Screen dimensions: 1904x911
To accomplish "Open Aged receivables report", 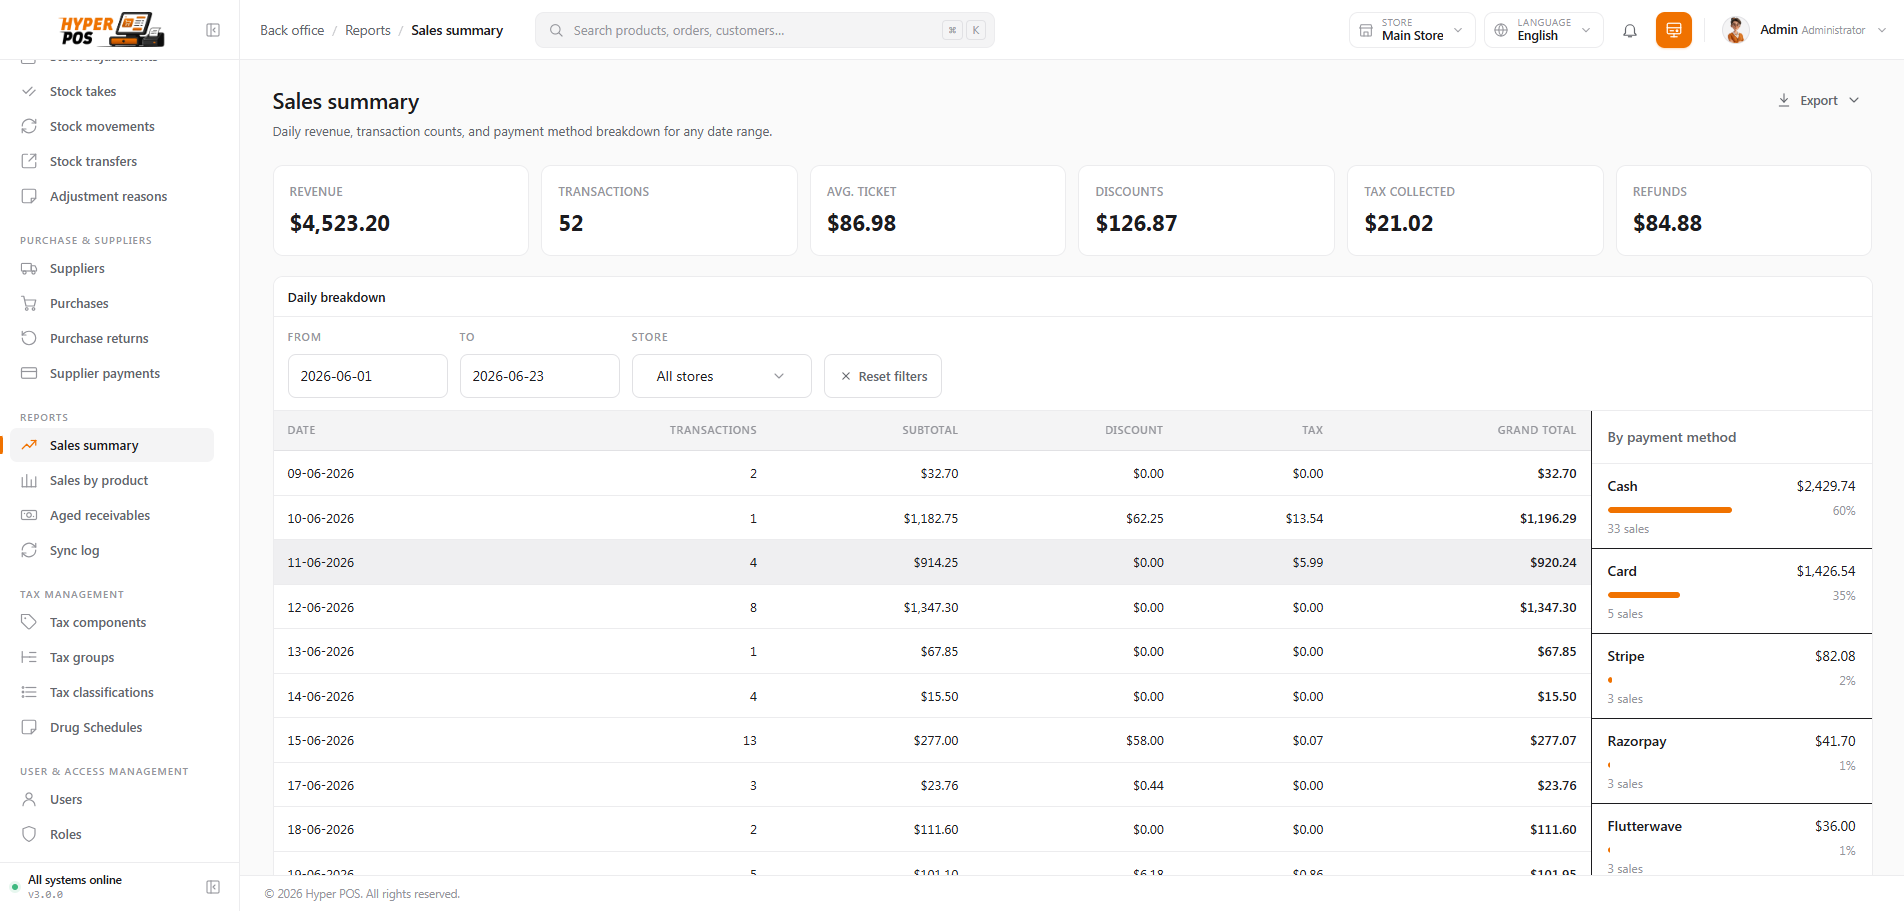I will [x=112, y=515].
